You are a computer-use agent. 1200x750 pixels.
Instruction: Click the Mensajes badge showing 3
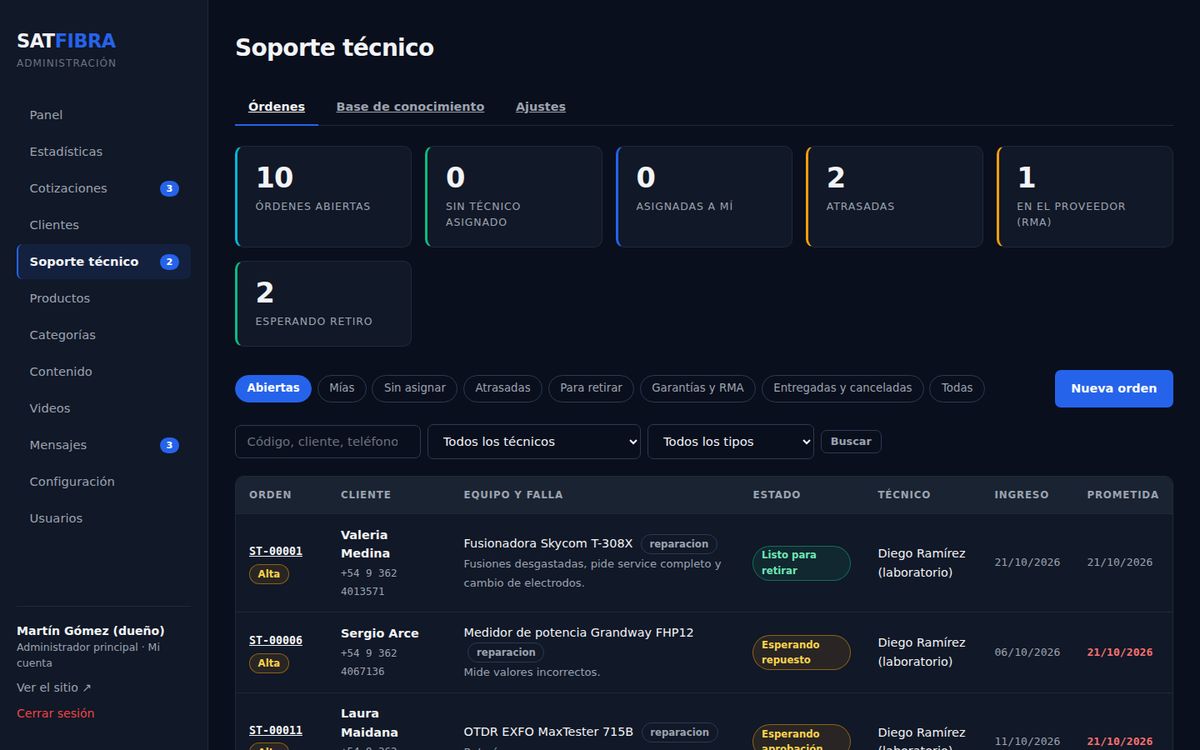pos(170,445)
